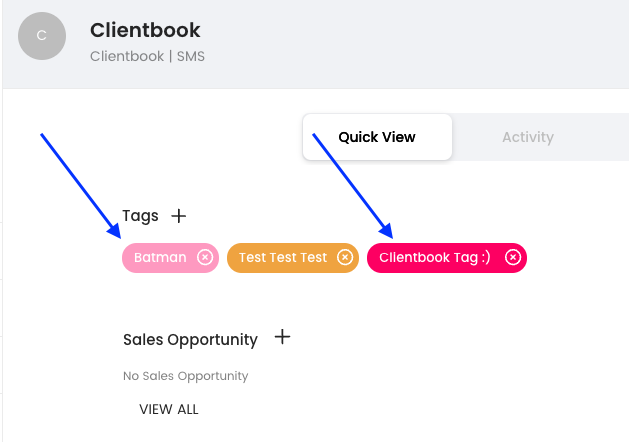Click the Clientbook contact name heading
629x442 pixels.
pos(145,31)
